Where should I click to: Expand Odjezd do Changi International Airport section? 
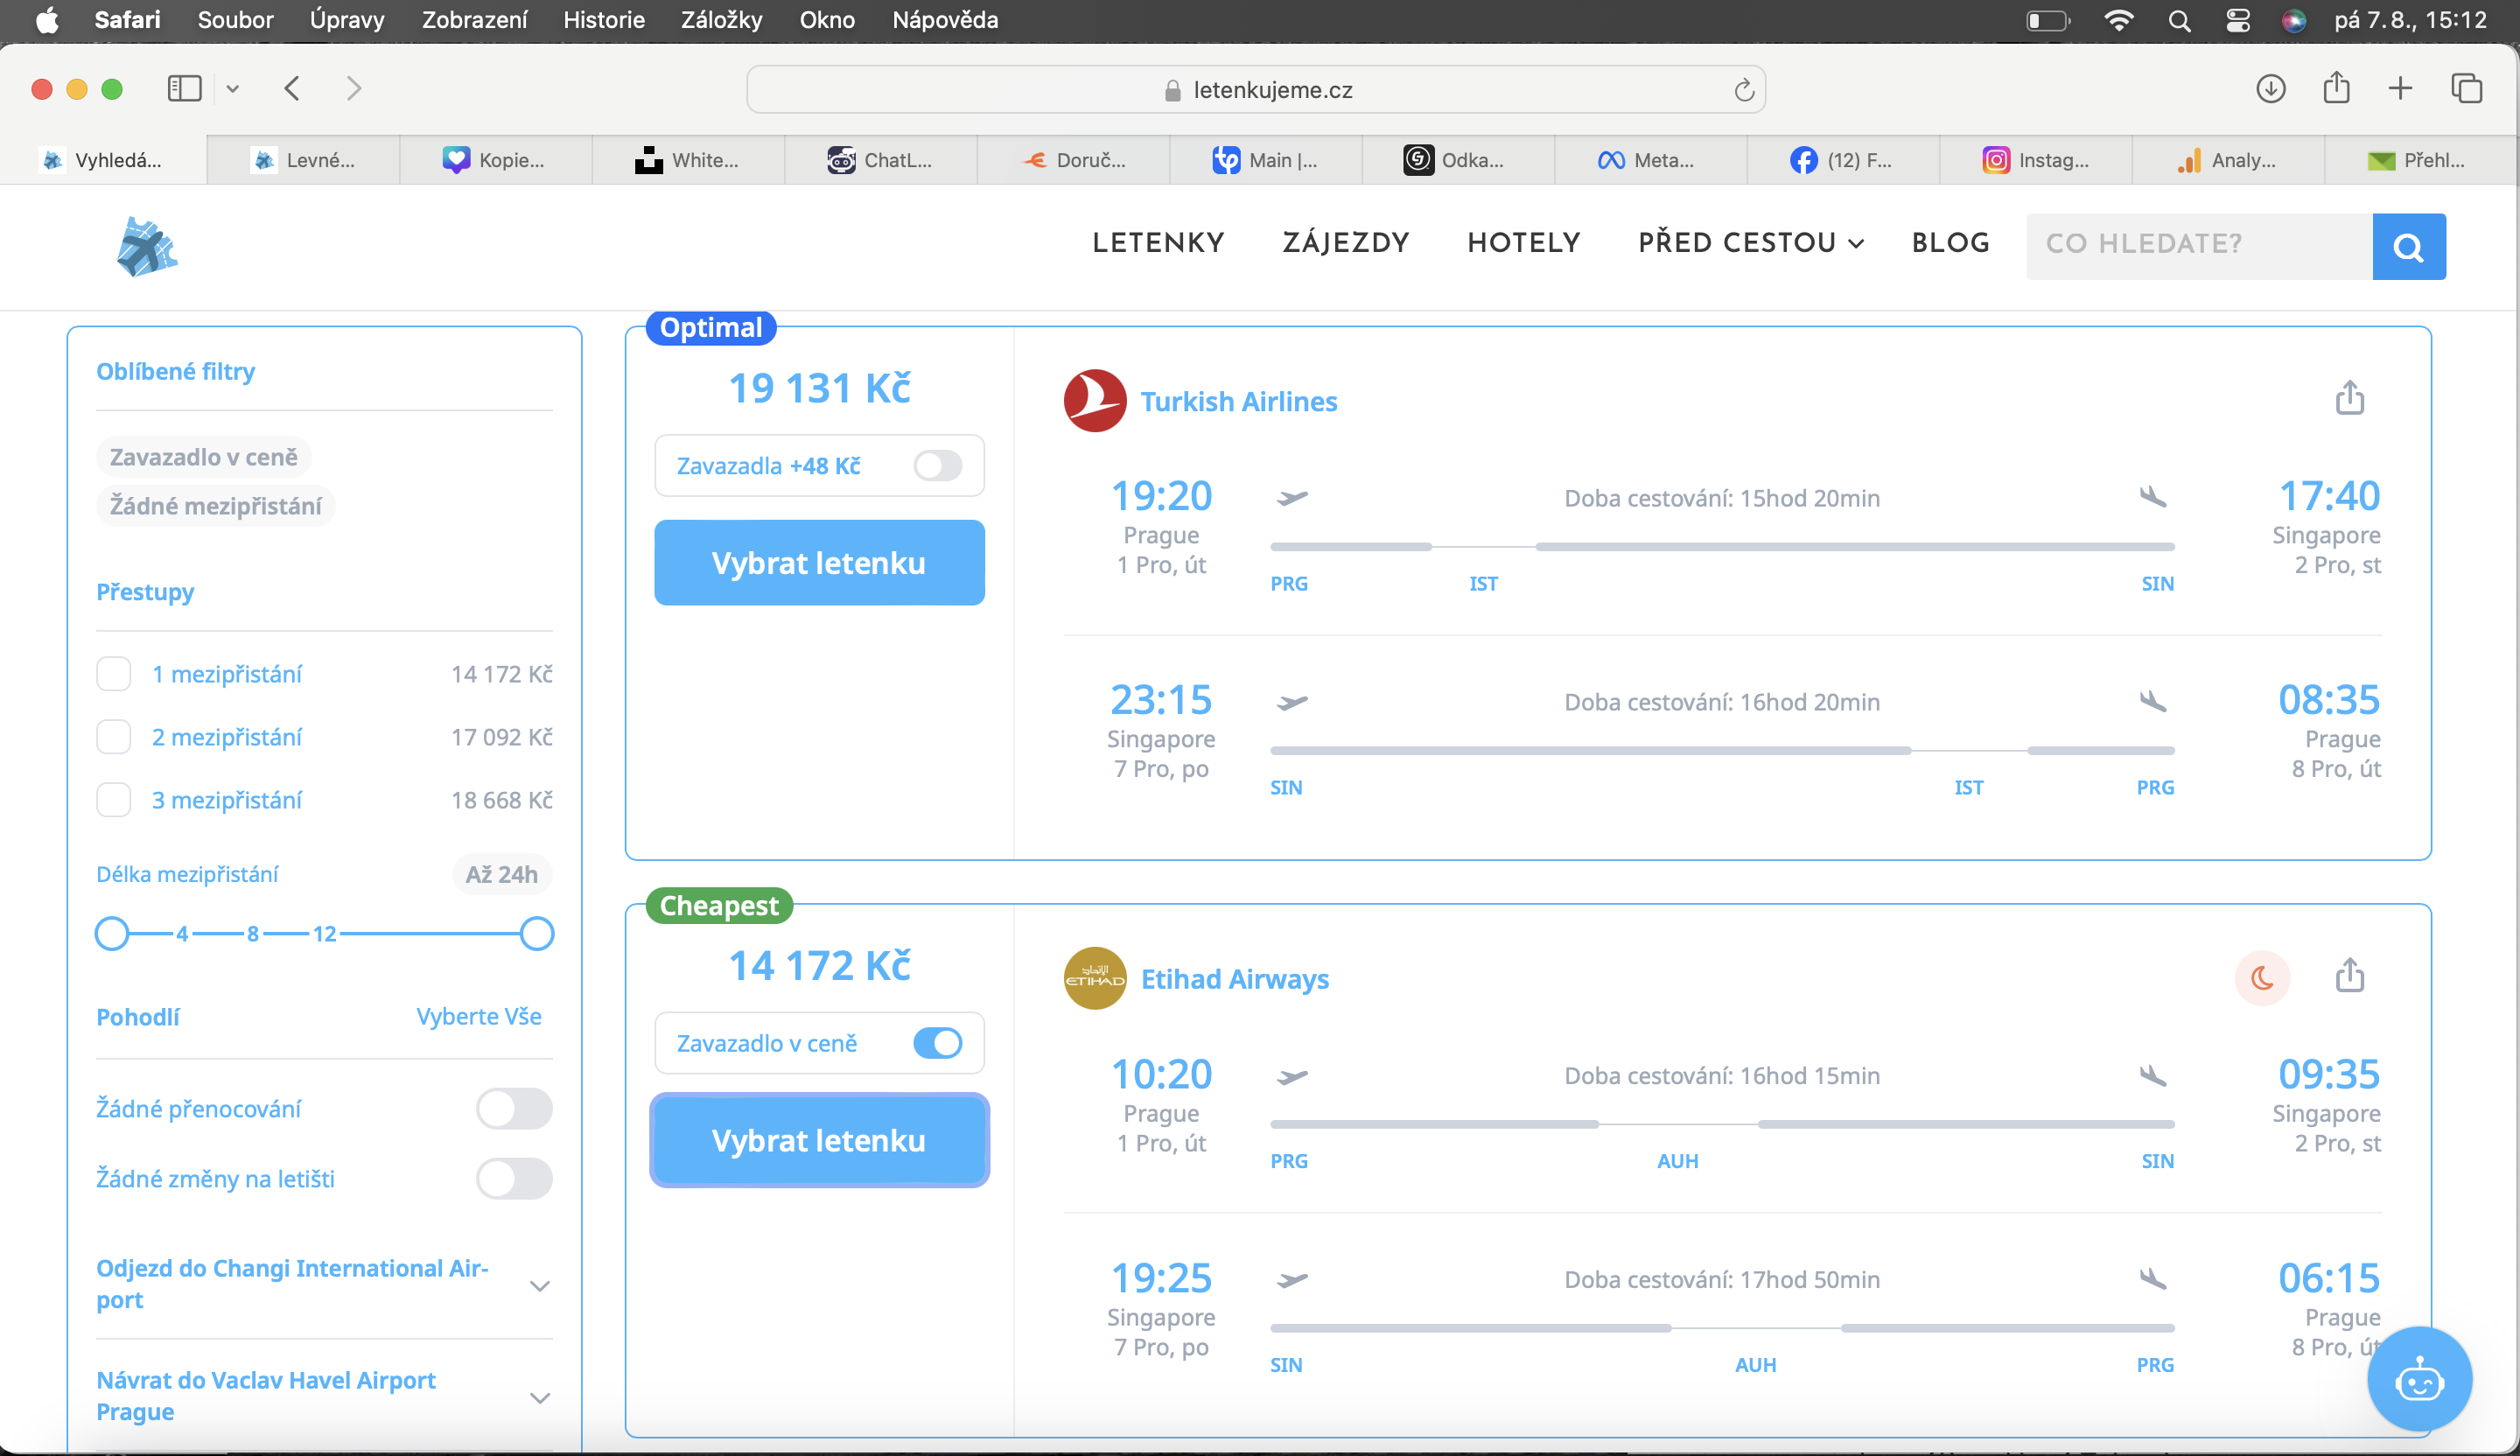coord(324,1284)
